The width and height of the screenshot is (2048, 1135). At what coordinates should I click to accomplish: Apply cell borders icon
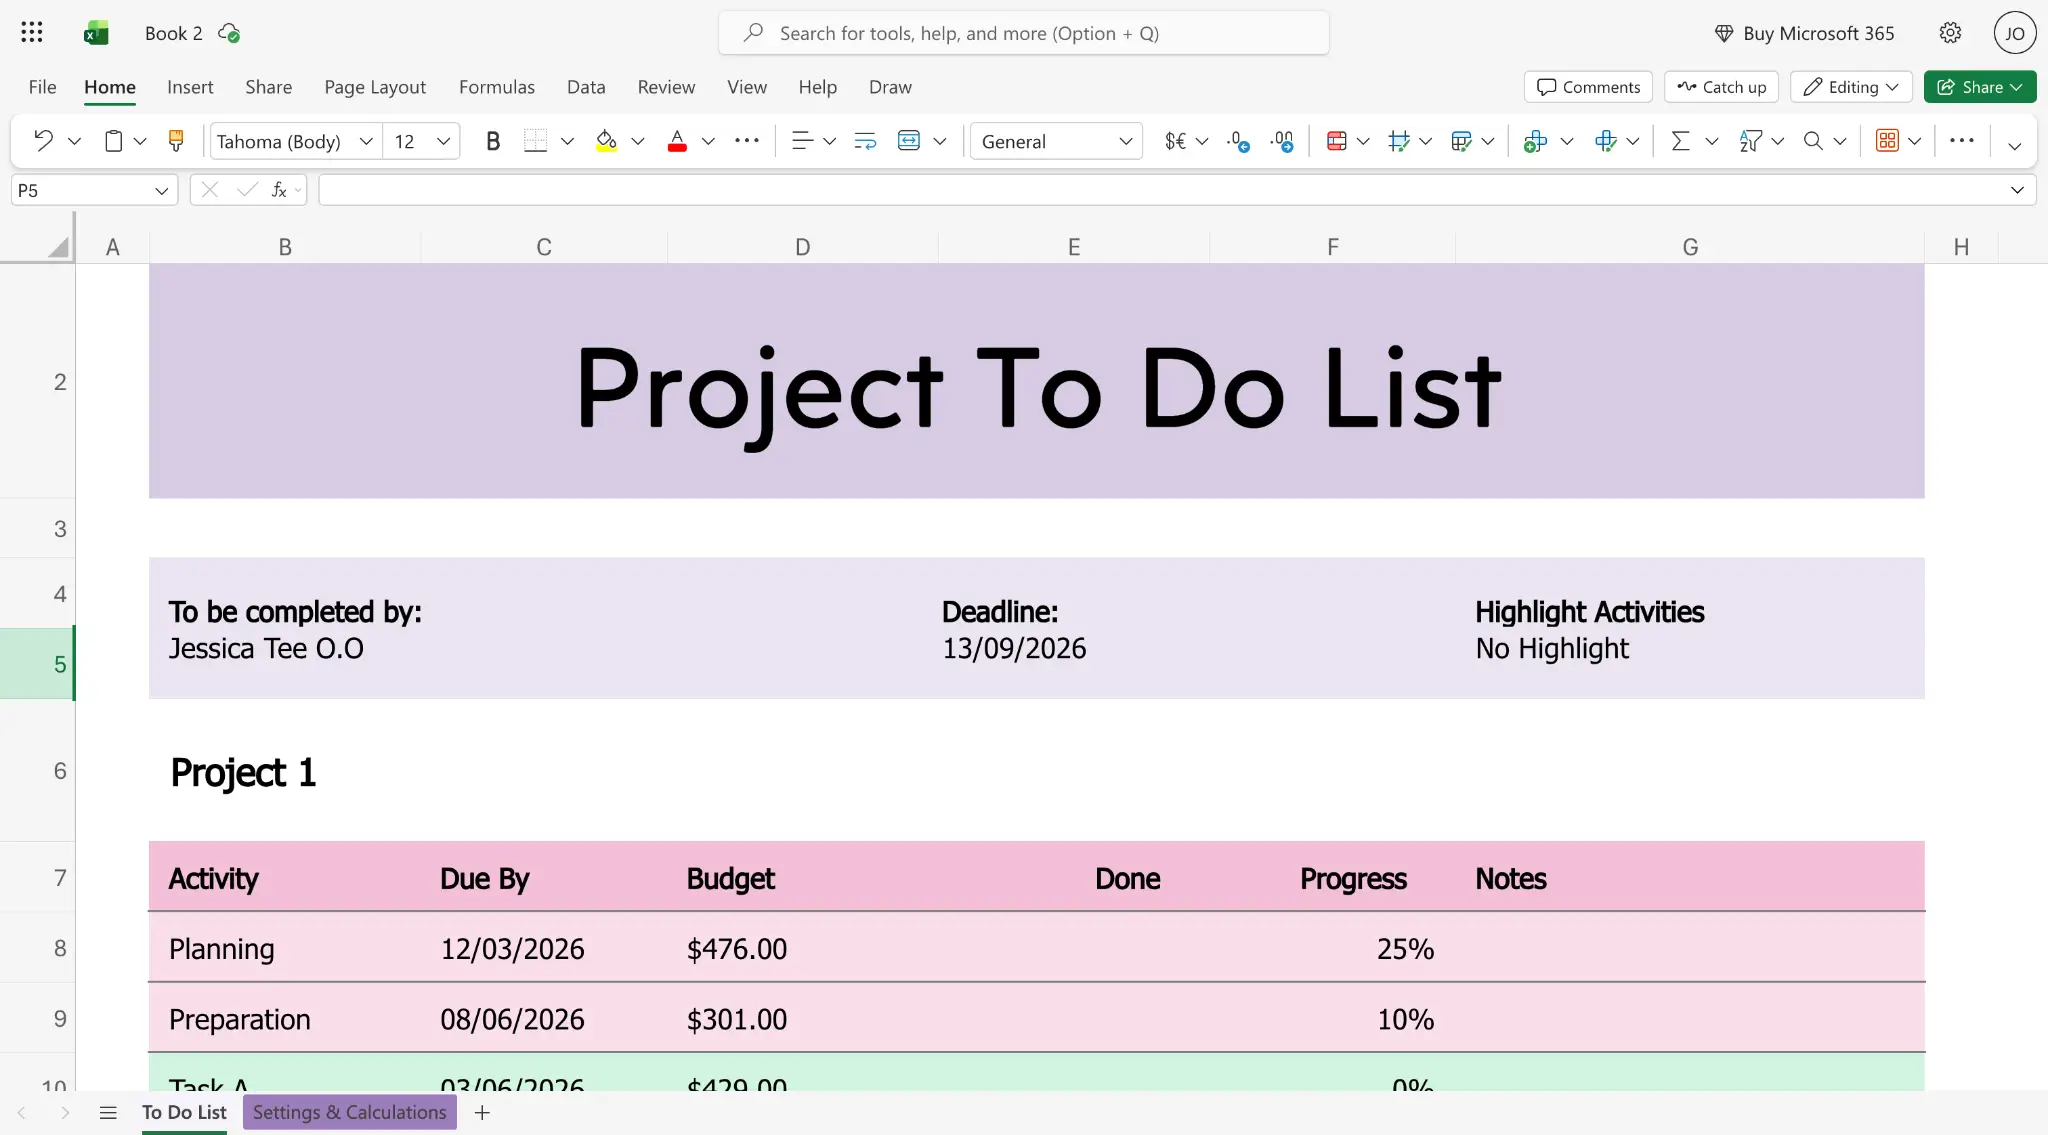coord(535,141)
